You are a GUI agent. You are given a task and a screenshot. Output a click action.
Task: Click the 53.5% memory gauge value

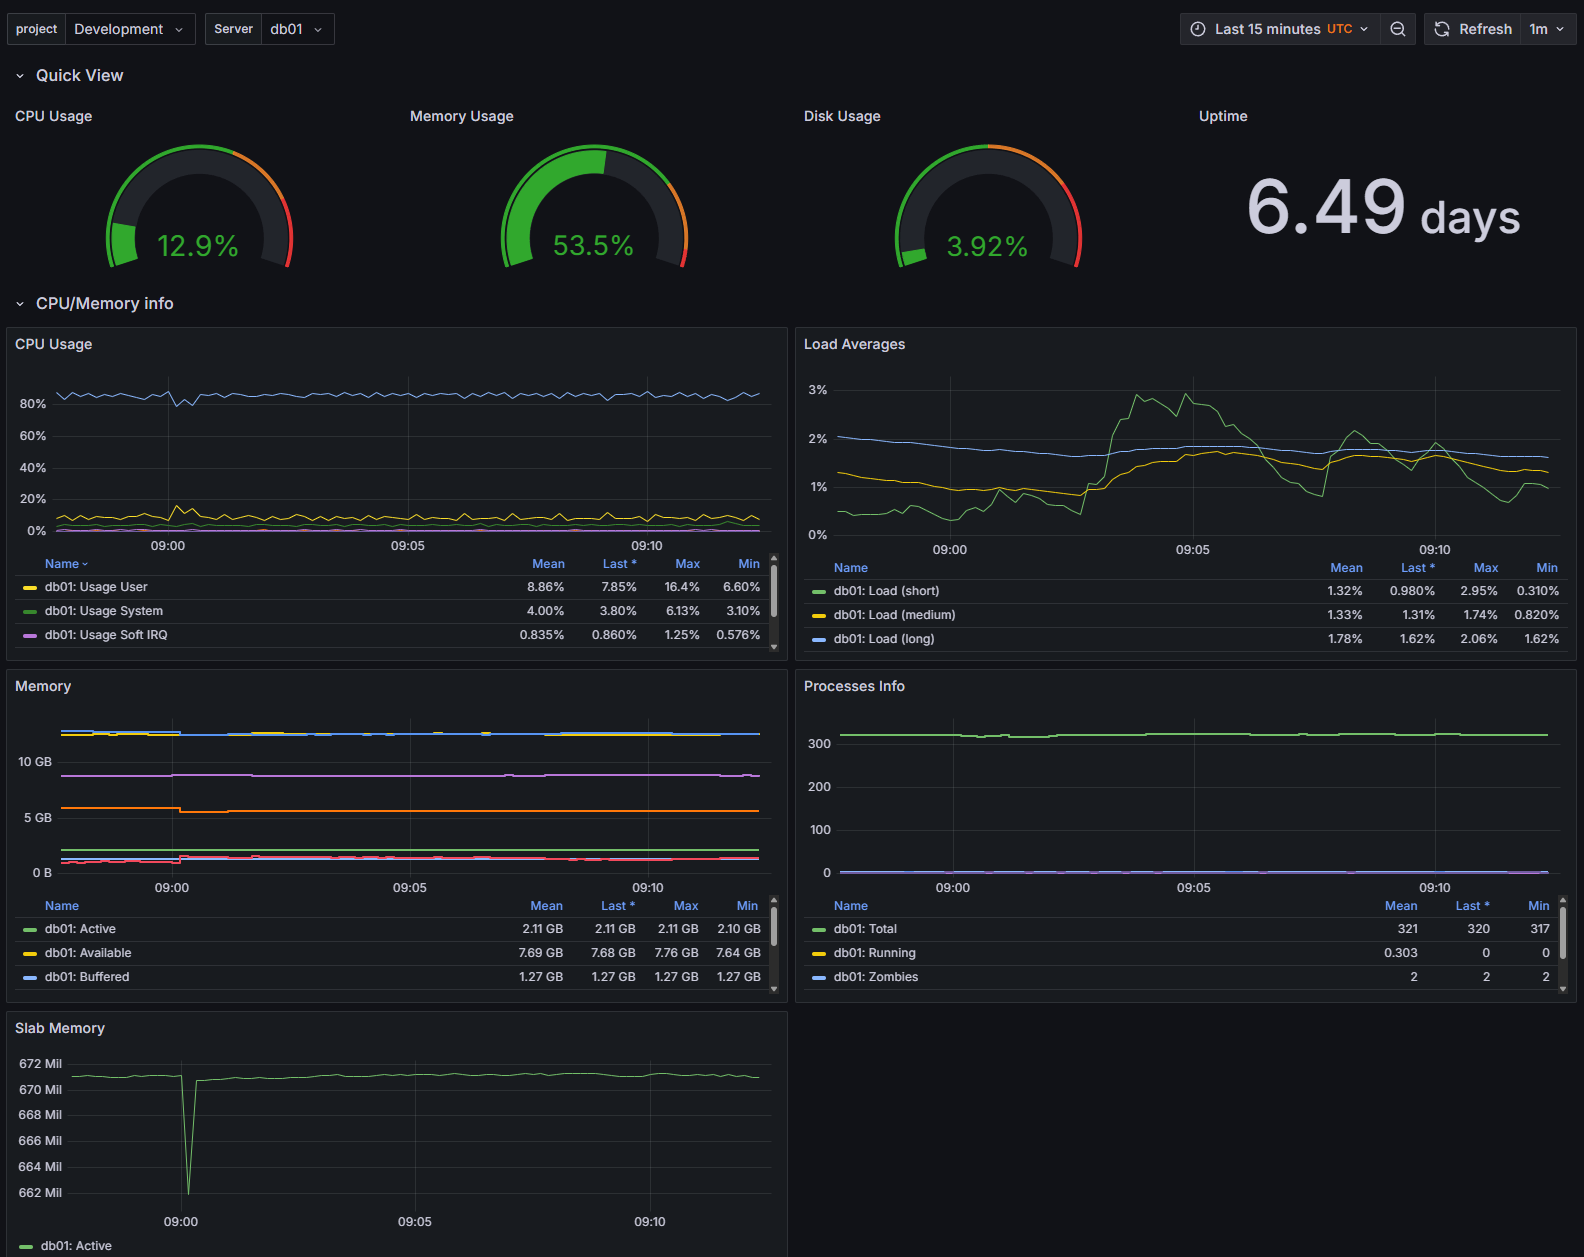click(x=594, y=246)
